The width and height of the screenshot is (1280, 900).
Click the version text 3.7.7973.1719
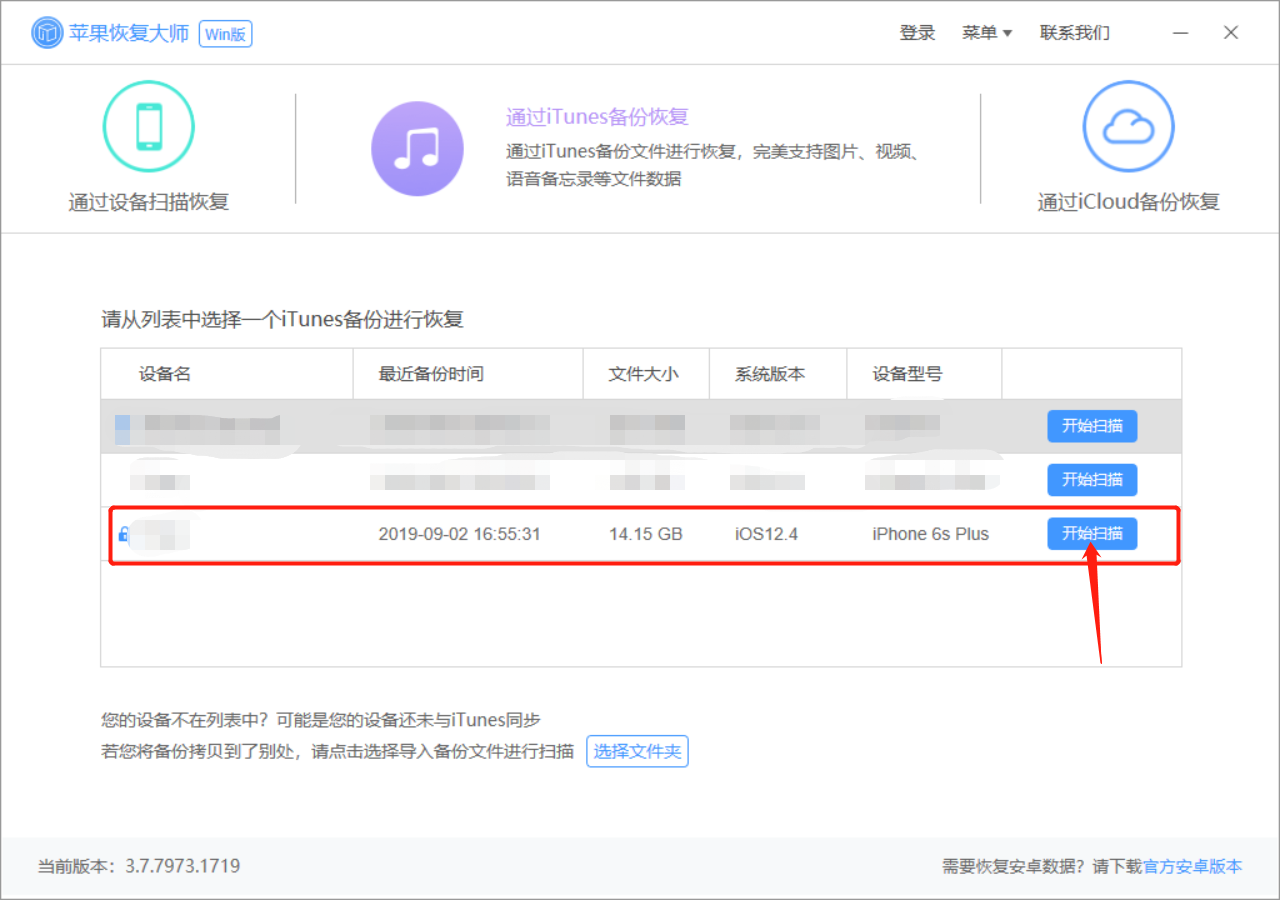182,866
